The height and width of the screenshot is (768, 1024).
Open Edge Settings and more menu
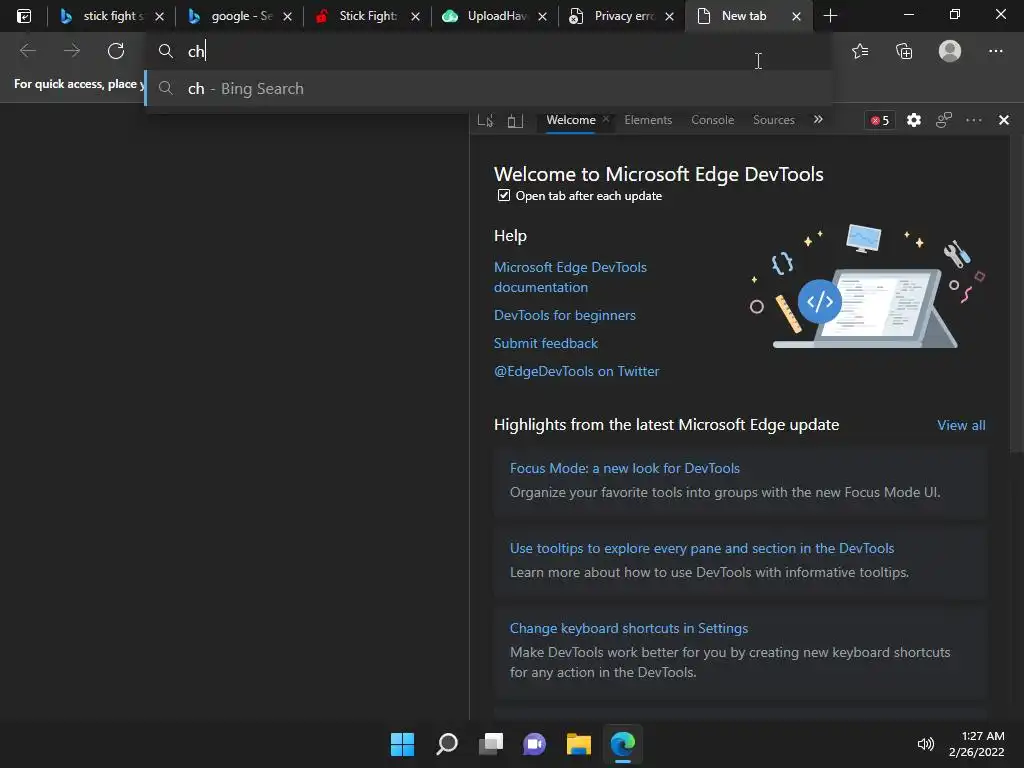click(995, 51)
